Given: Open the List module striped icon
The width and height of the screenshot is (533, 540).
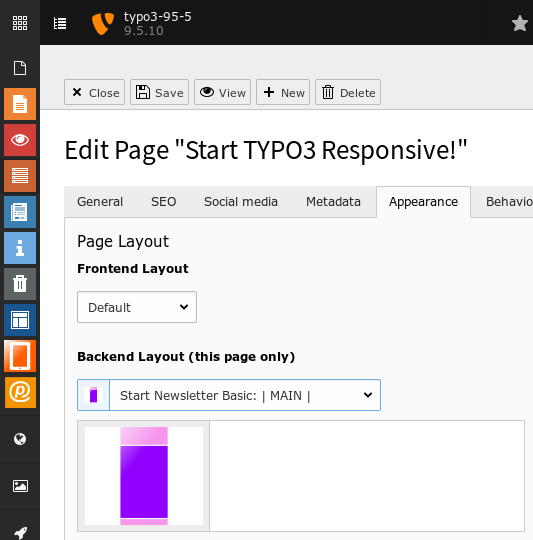Looking at the screenshot, I should [x=20, y=176].
